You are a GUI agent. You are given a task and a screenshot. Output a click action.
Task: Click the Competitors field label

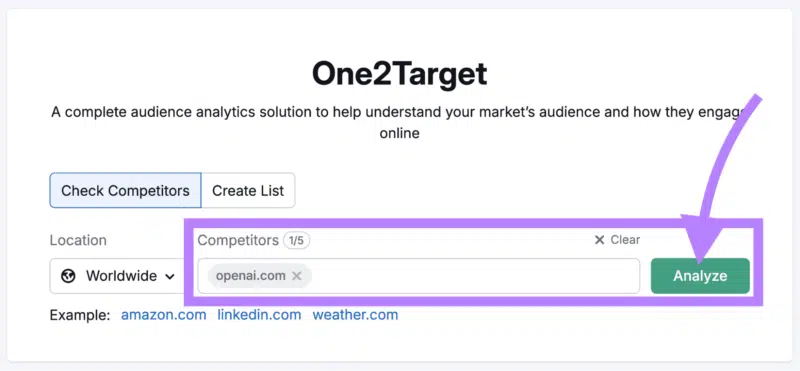pos(238,240)
